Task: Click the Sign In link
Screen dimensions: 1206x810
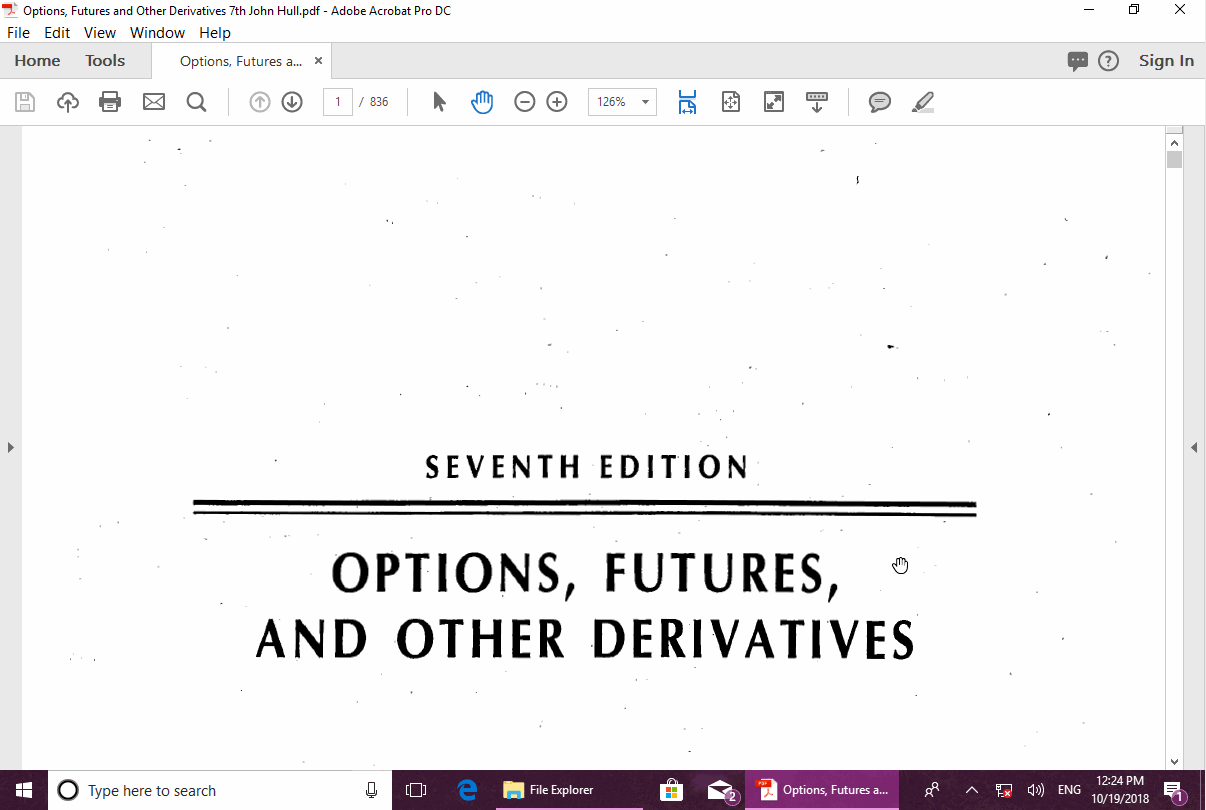Action: point(1166,61)
